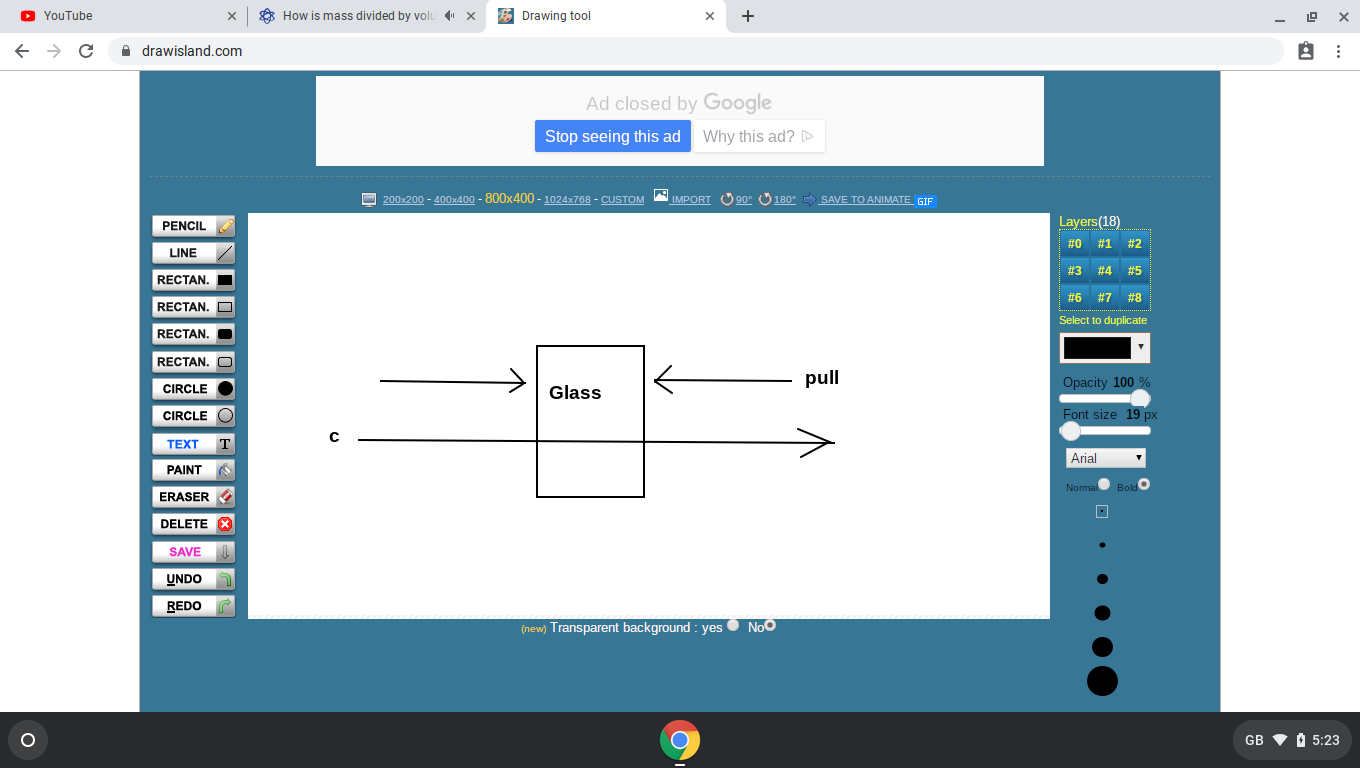Select the Bold font weight radio
Viewport: 1360px width, 768px height.
click(x=1144, y=484)
